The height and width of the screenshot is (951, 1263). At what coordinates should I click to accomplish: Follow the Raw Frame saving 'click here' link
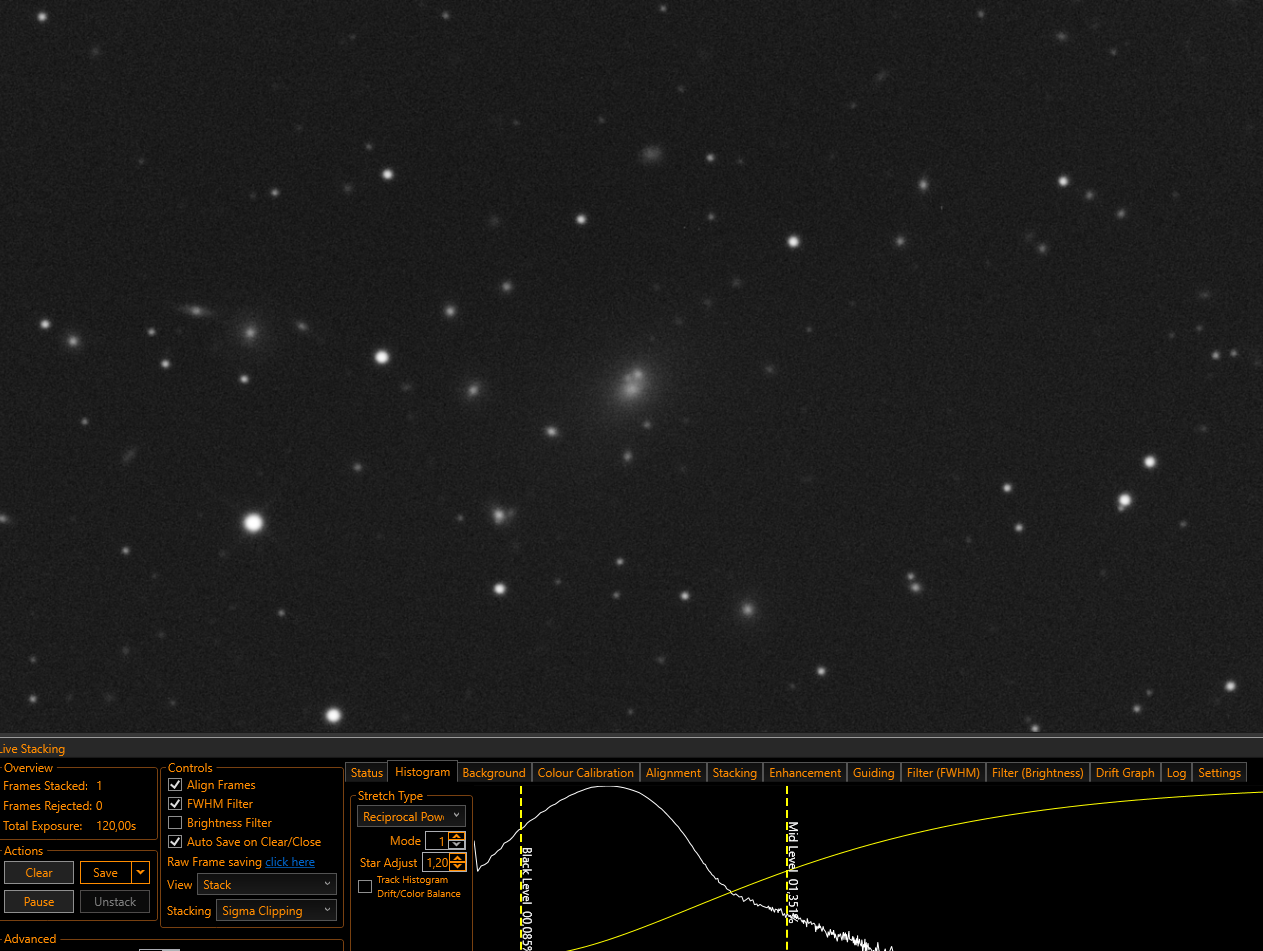[x=290, y=862]
